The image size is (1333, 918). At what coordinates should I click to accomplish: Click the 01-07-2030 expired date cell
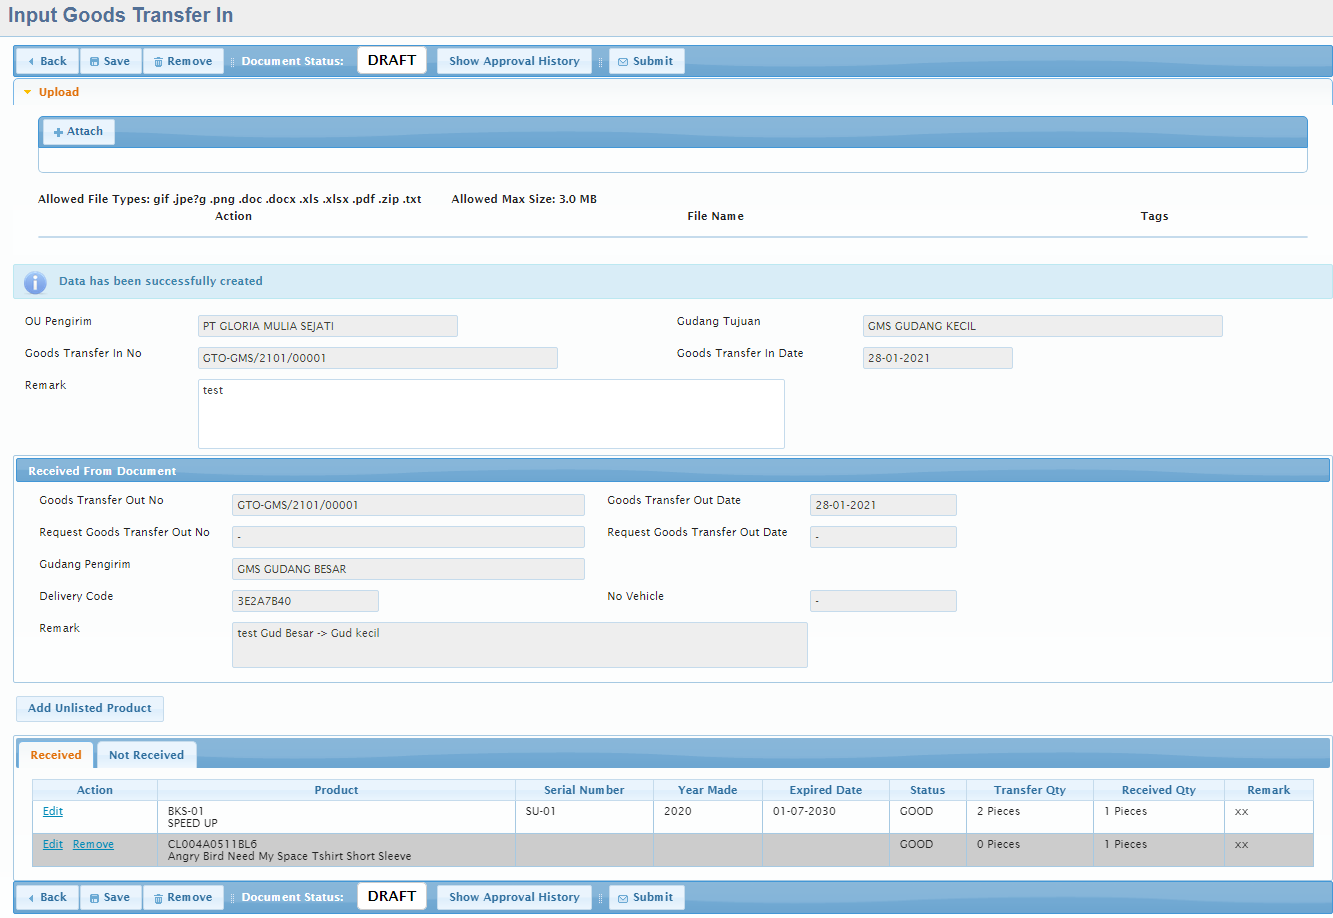pyautogui.click(x=825, y=817)
